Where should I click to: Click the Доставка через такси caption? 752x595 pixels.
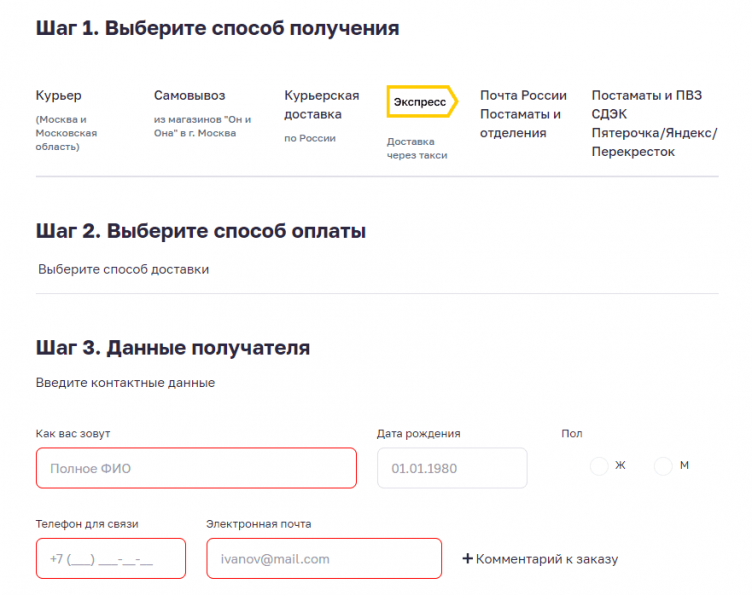click(417, 148)
